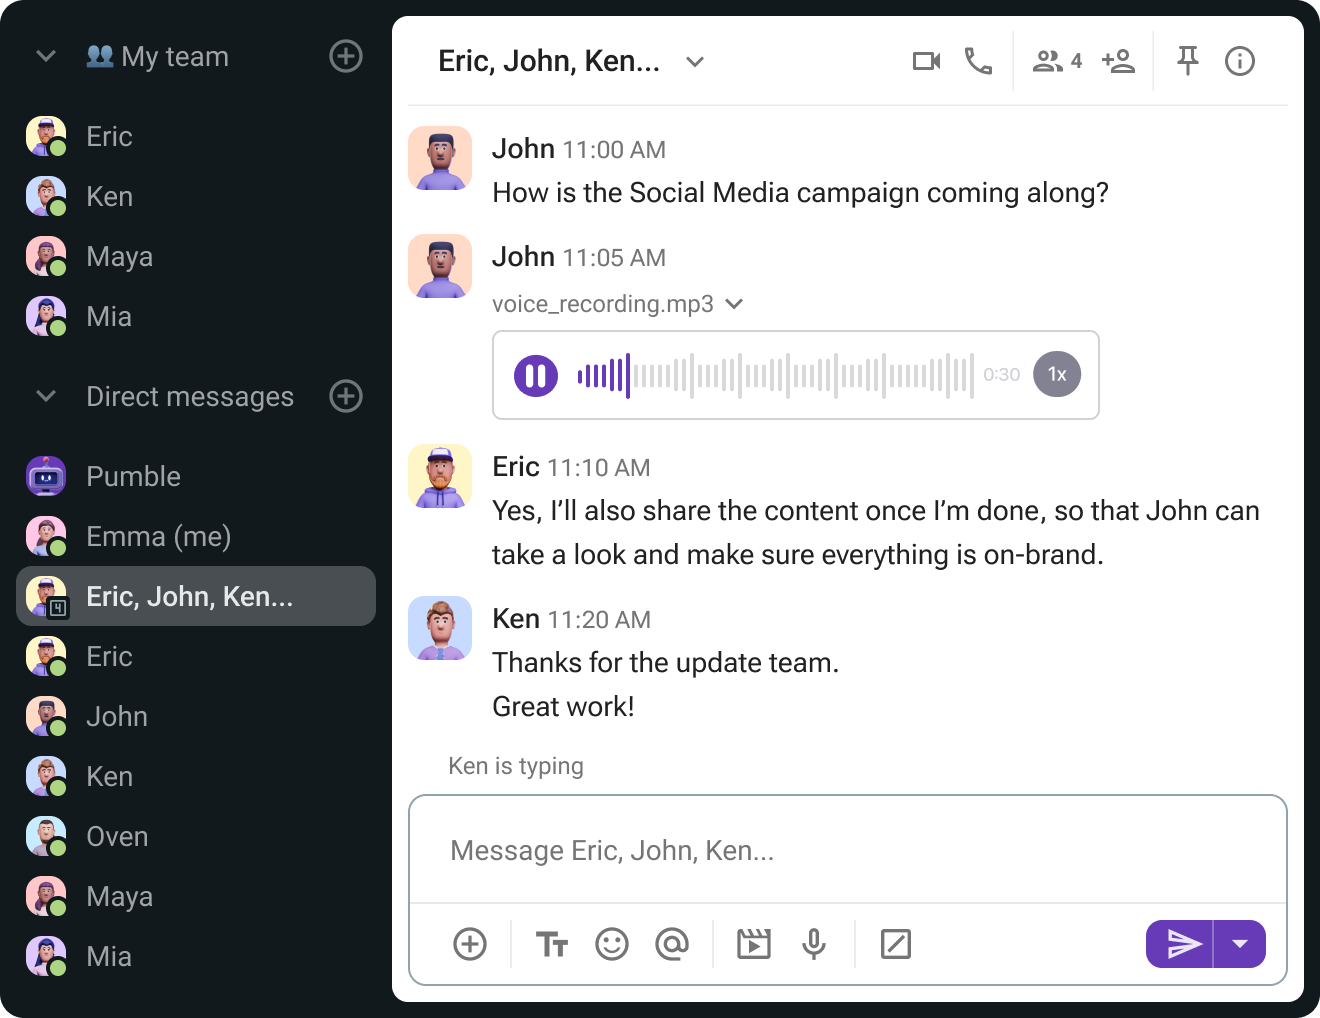This screenshot has width=1320, height=1018.
Task: Open direct message with Oven
Action: [117, 837]
